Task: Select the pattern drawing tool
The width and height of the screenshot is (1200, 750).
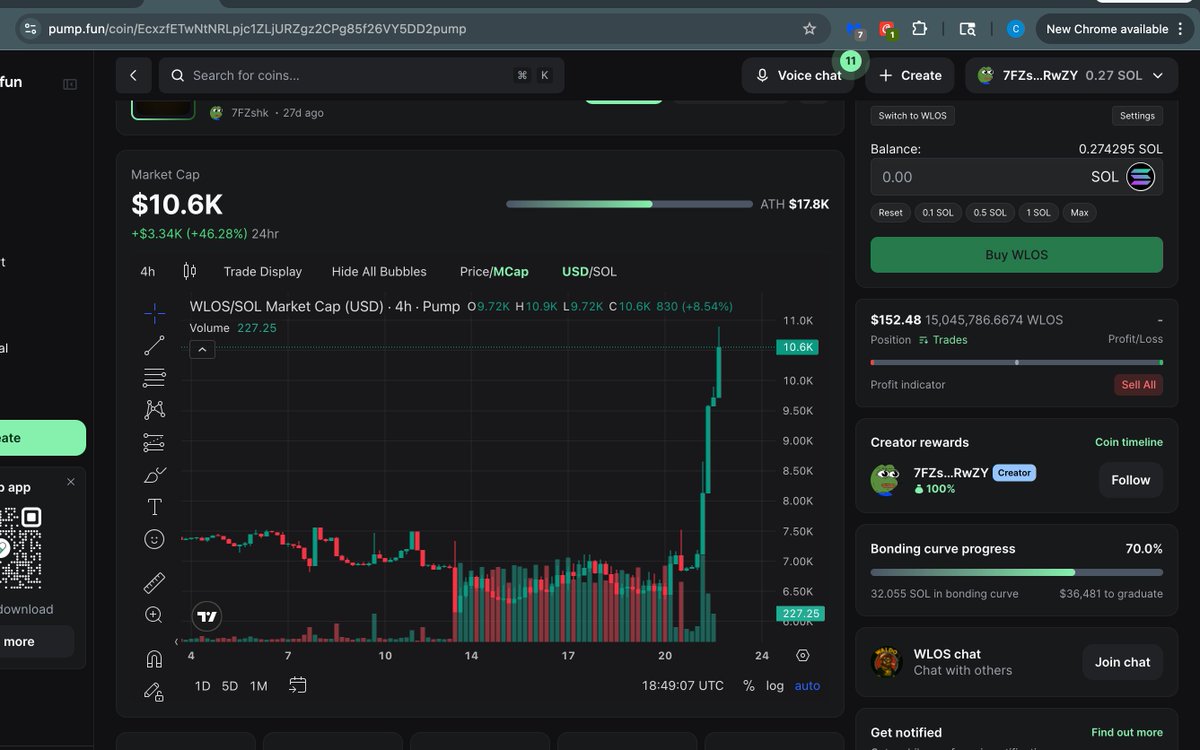Action: [154, 410]
